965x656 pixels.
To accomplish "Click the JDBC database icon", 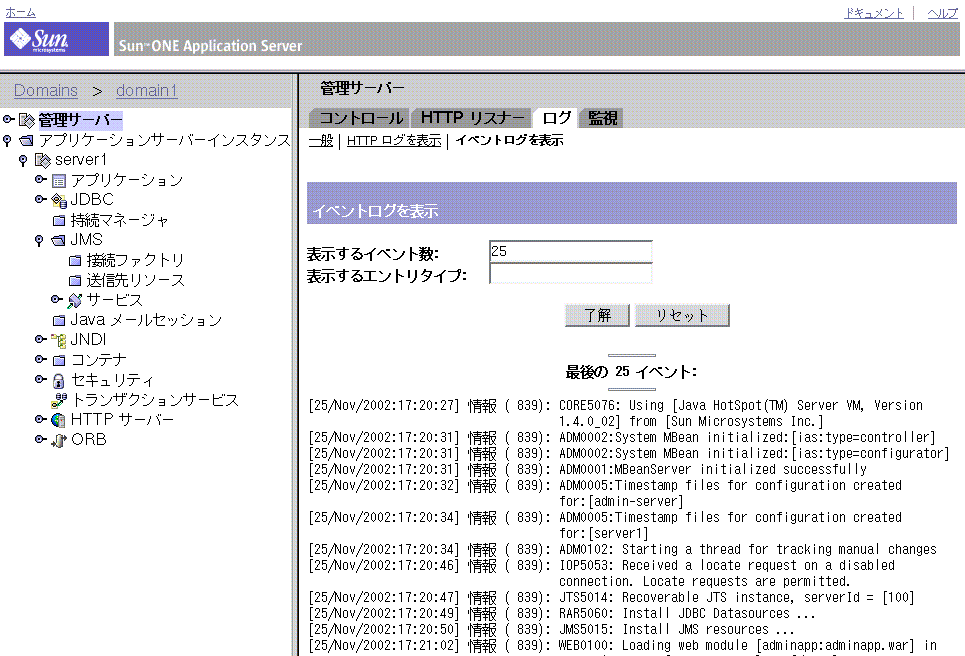I will pos(58,201).
